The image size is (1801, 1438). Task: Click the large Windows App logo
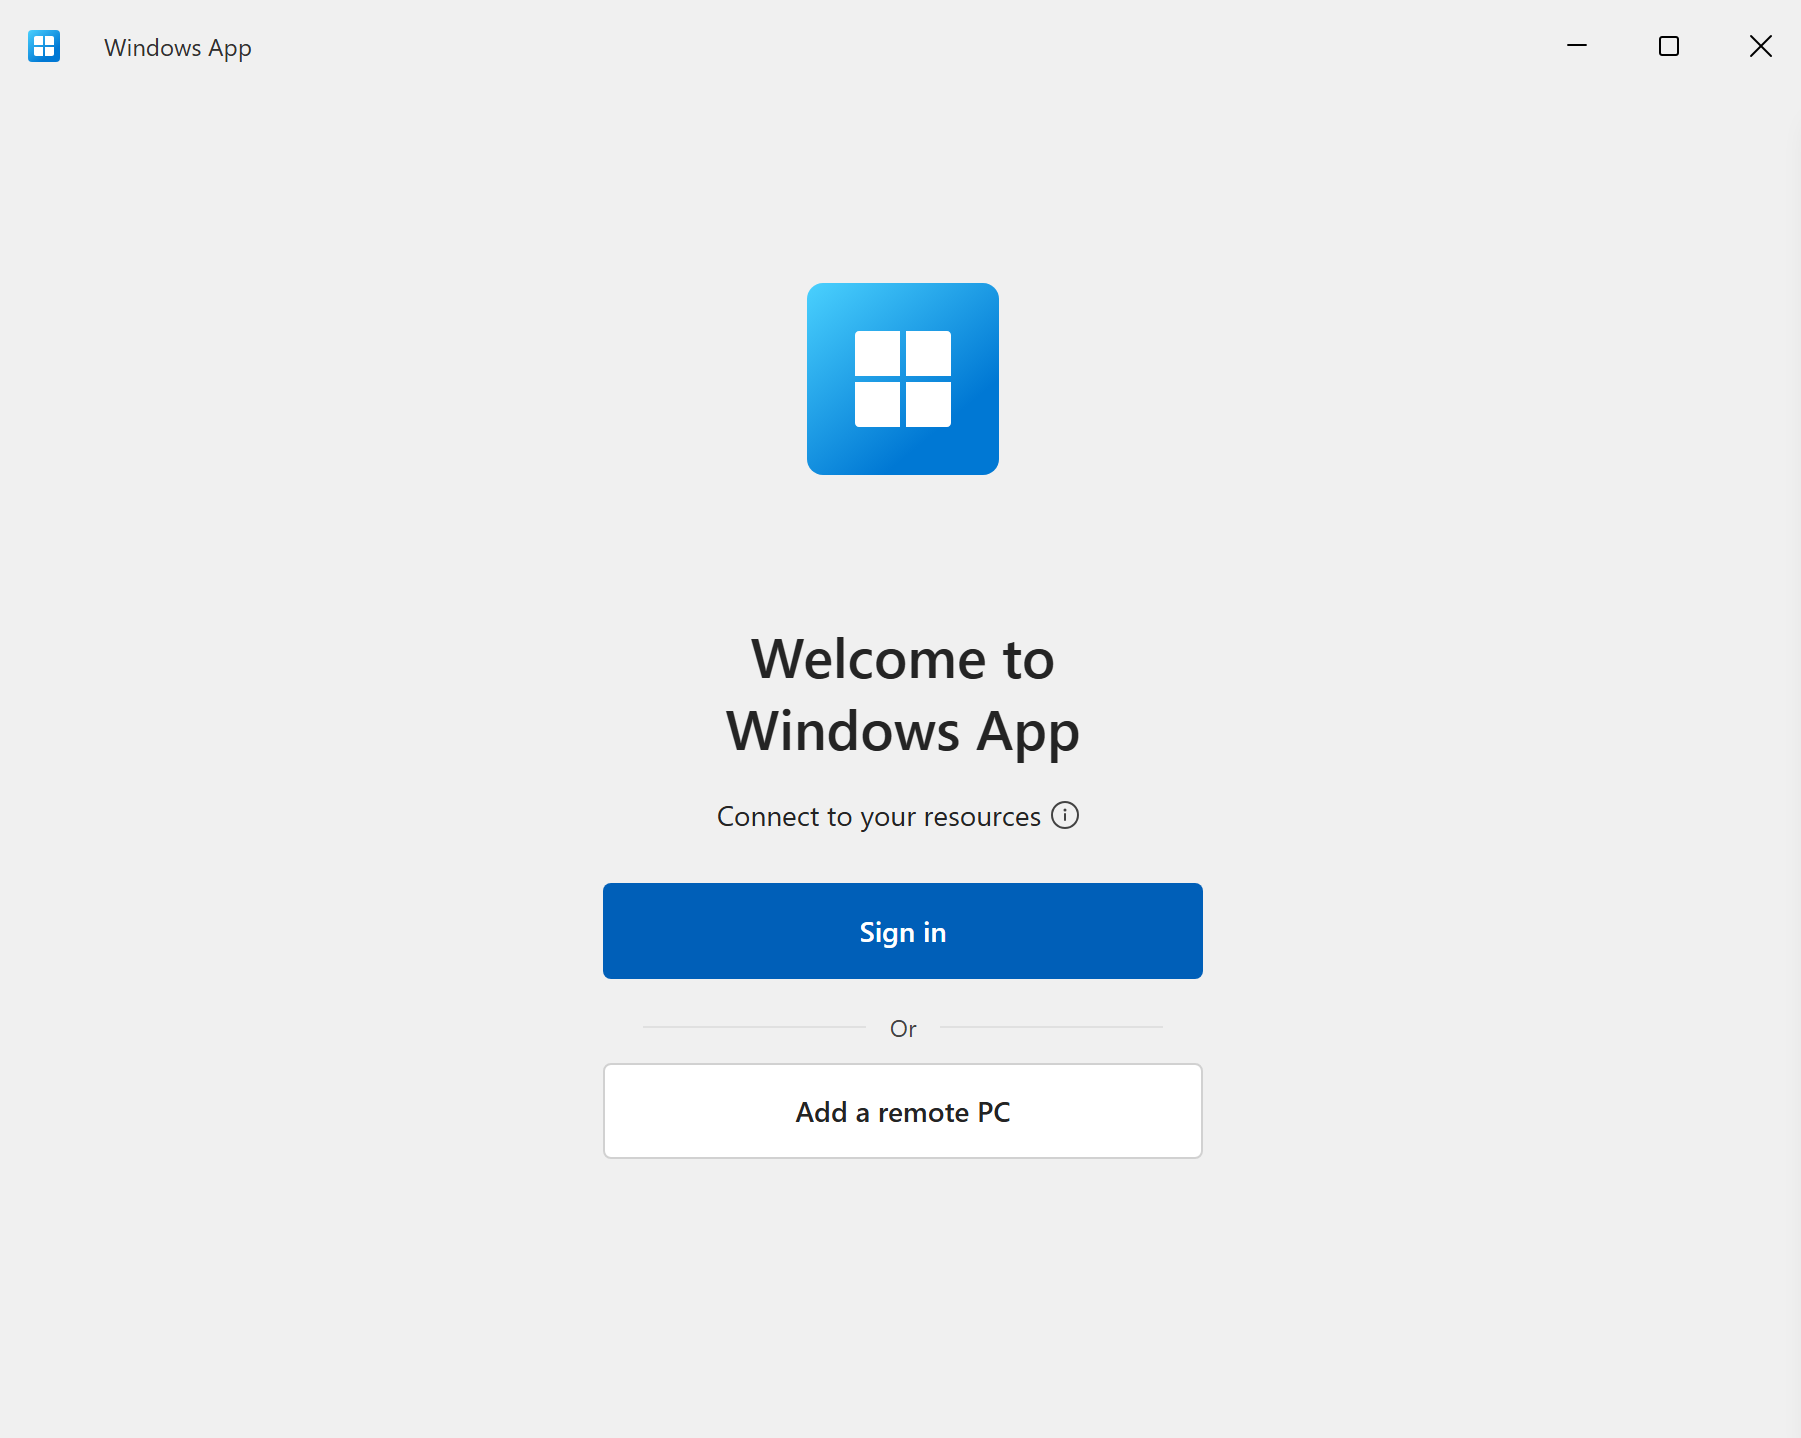[902, 379]
